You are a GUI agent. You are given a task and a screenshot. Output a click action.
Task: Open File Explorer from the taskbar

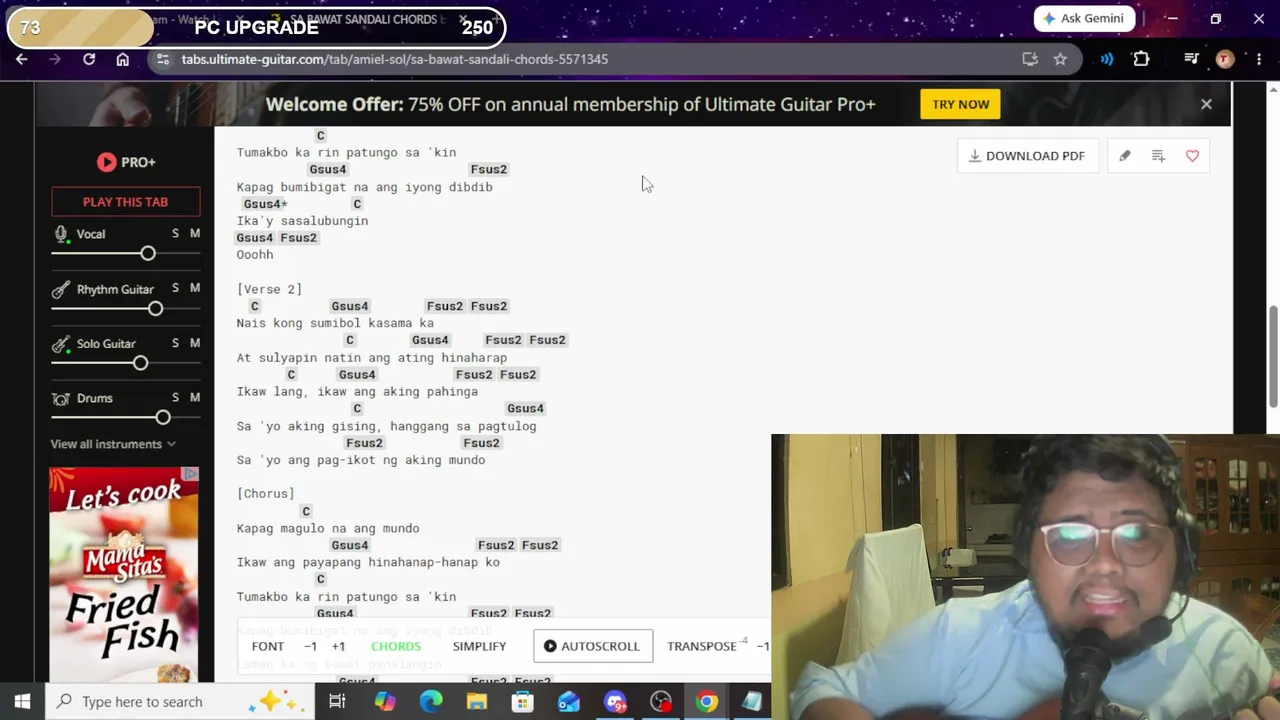click(477, 702)
